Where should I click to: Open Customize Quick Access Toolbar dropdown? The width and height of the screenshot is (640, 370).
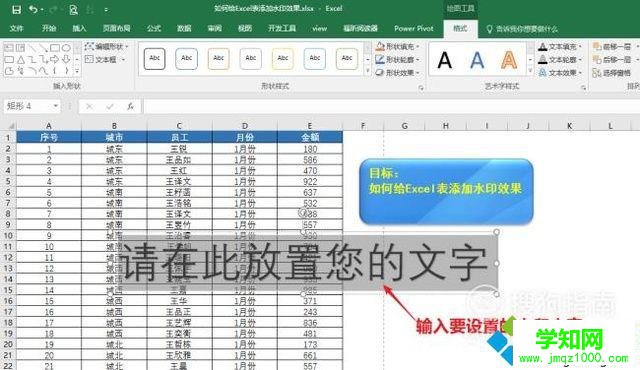pos(106,9)
